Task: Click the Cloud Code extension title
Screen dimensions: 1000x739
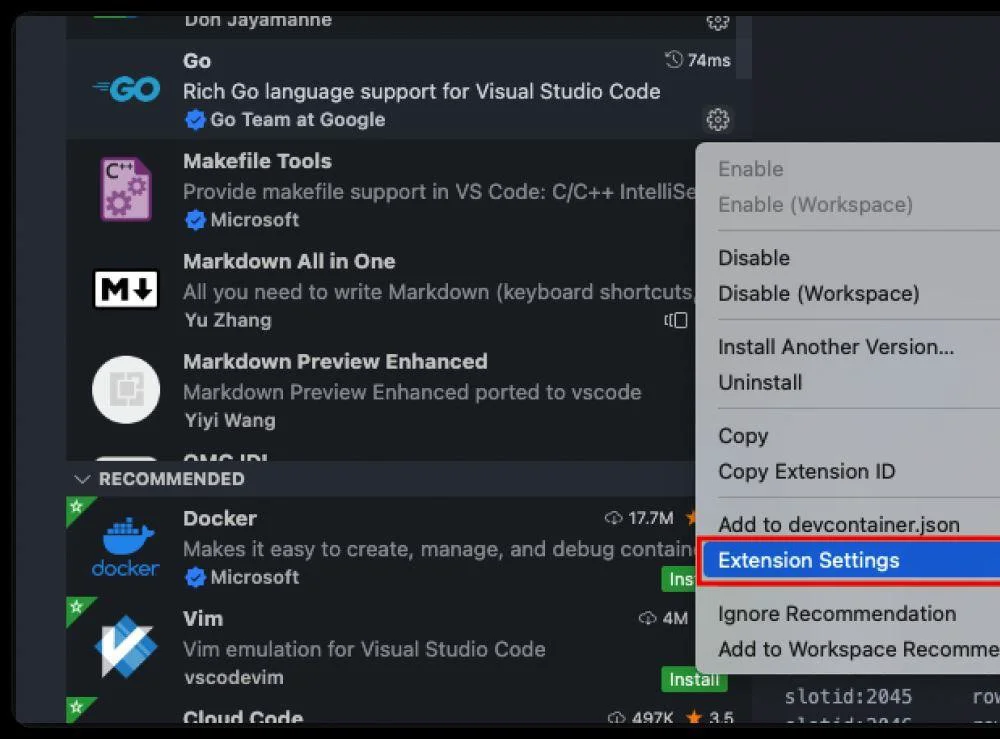Action: 242,717
